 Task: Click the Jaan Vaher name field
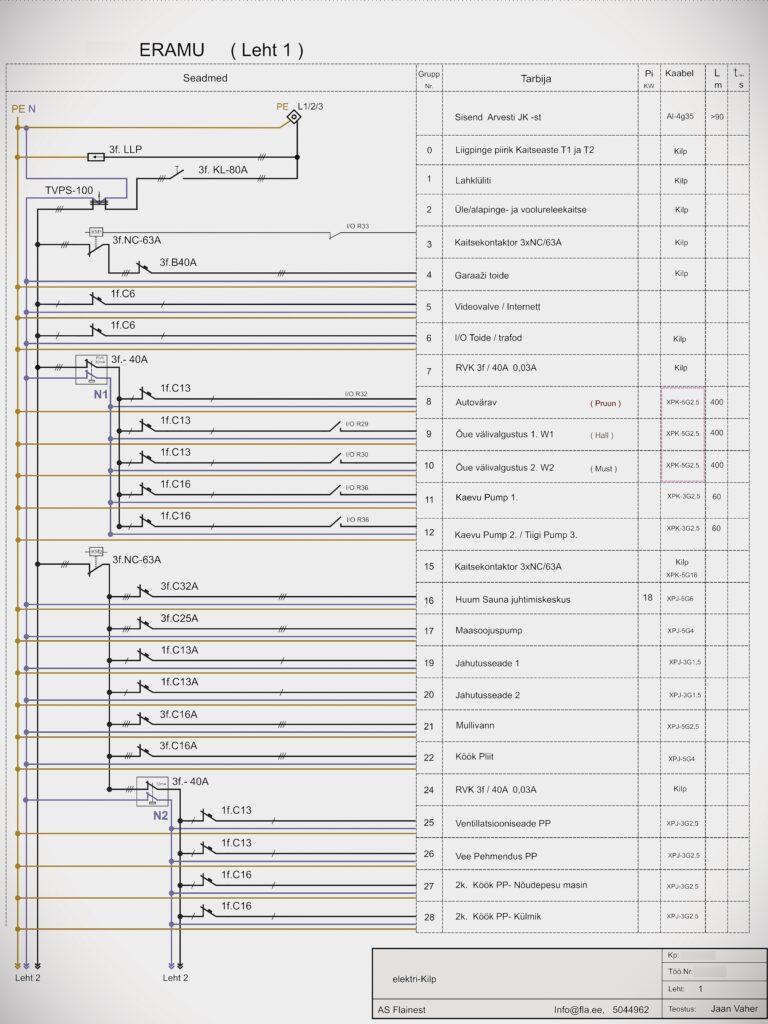point(732,1010)
